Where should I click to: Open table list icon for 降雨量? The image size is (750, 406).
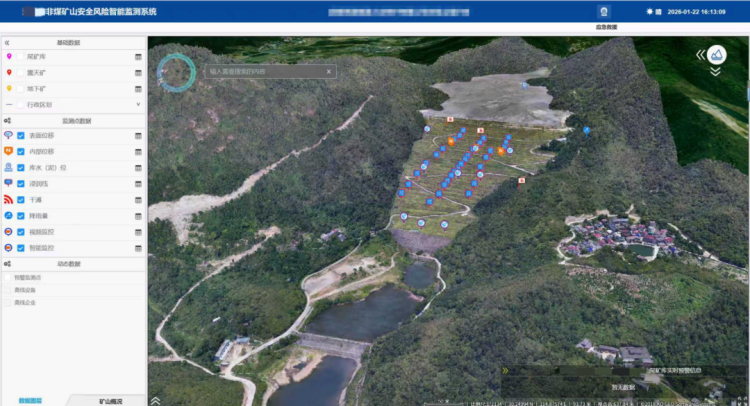point(139,216)
